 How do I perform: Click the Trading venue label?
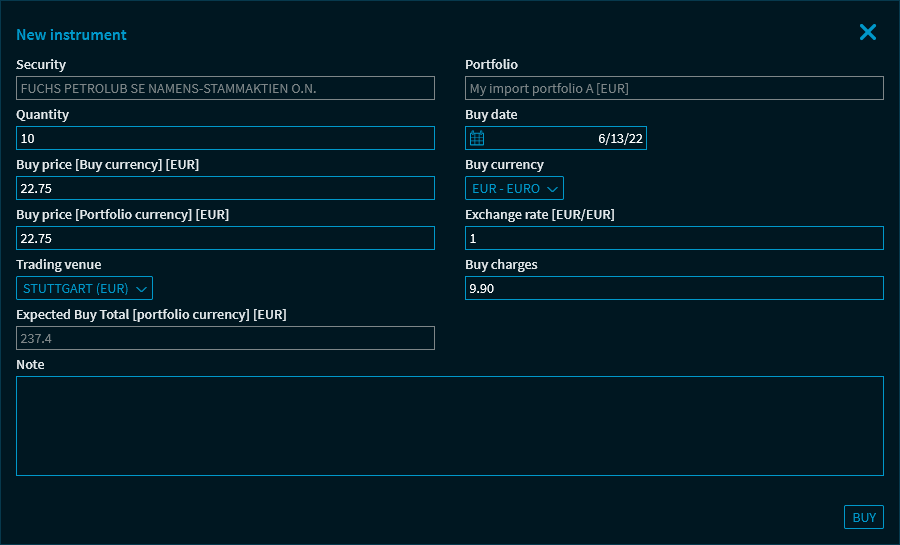[58, 265]
